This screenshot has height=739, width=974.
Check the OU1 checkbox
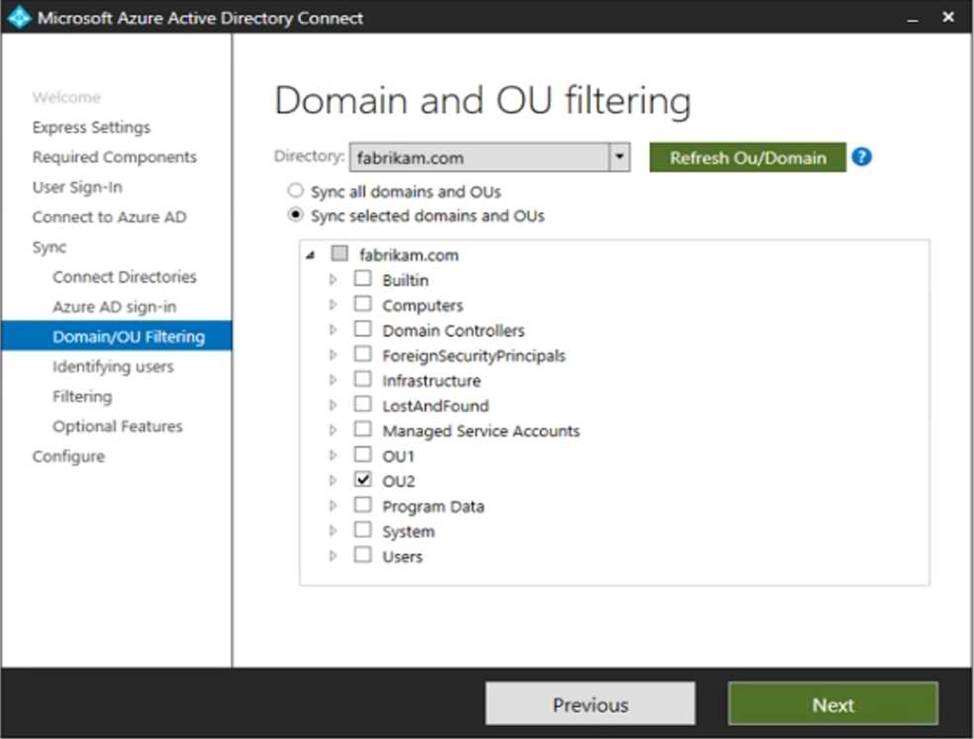pyautogui.click(x=363, y=455)
